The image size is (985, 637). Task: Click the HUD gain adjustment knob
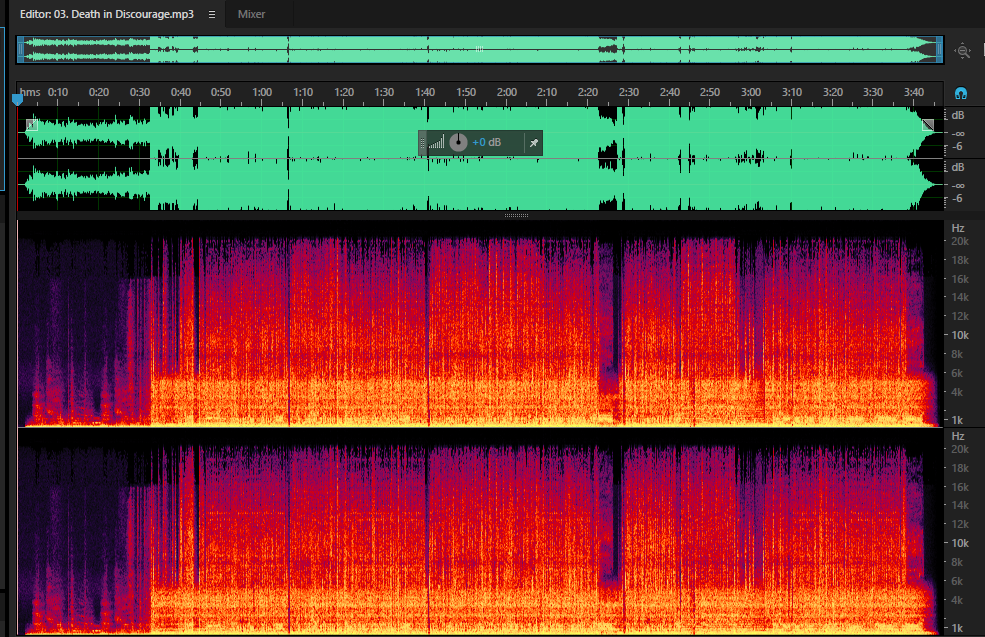(459, 143)
